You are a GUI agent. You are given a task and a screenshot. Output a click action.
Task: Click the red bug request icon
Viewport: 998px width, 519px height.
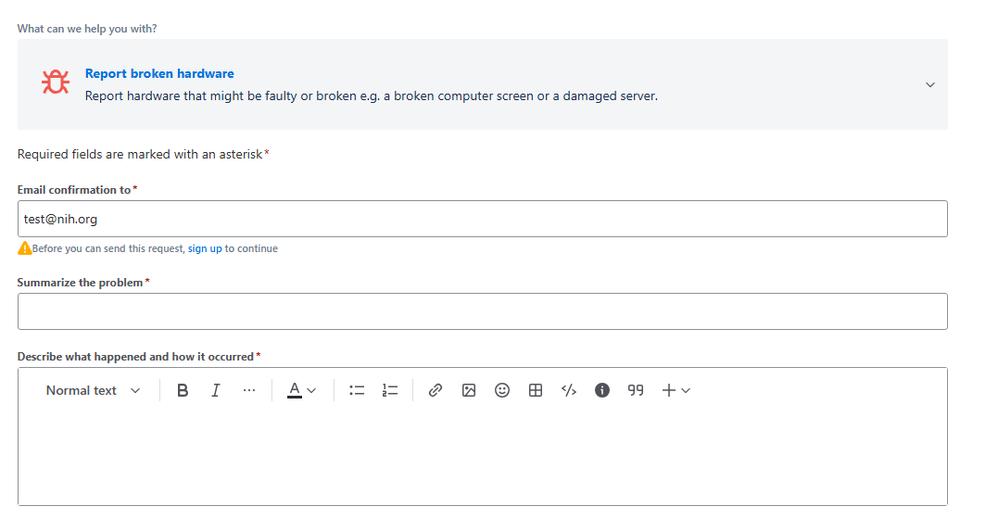[55, 82]
